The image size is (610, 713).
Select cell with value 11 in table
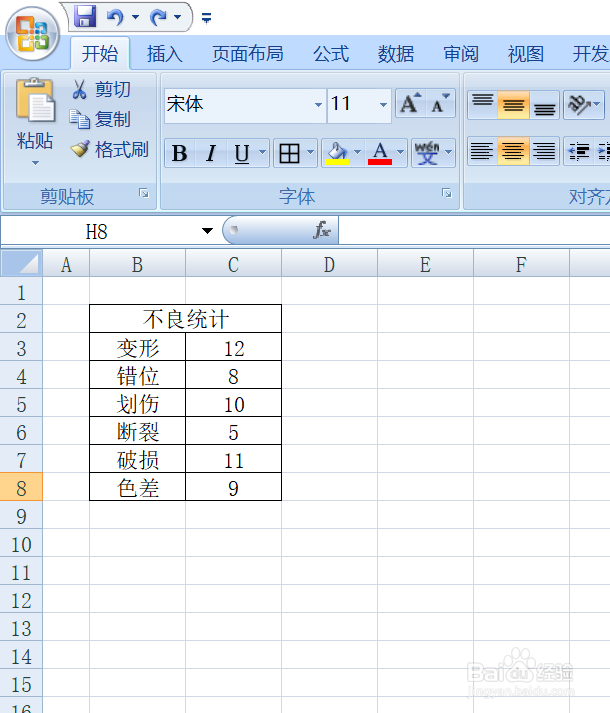[234, 459]
